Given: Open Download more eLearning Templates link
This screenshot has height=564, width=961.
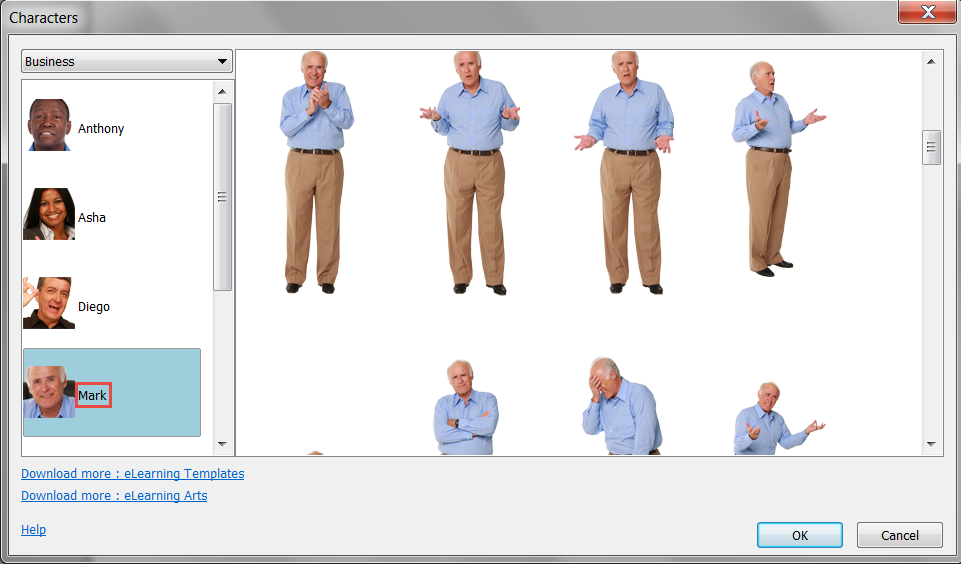Looking at the screenshot, I should pyautogui.click(x=132, y=474).
